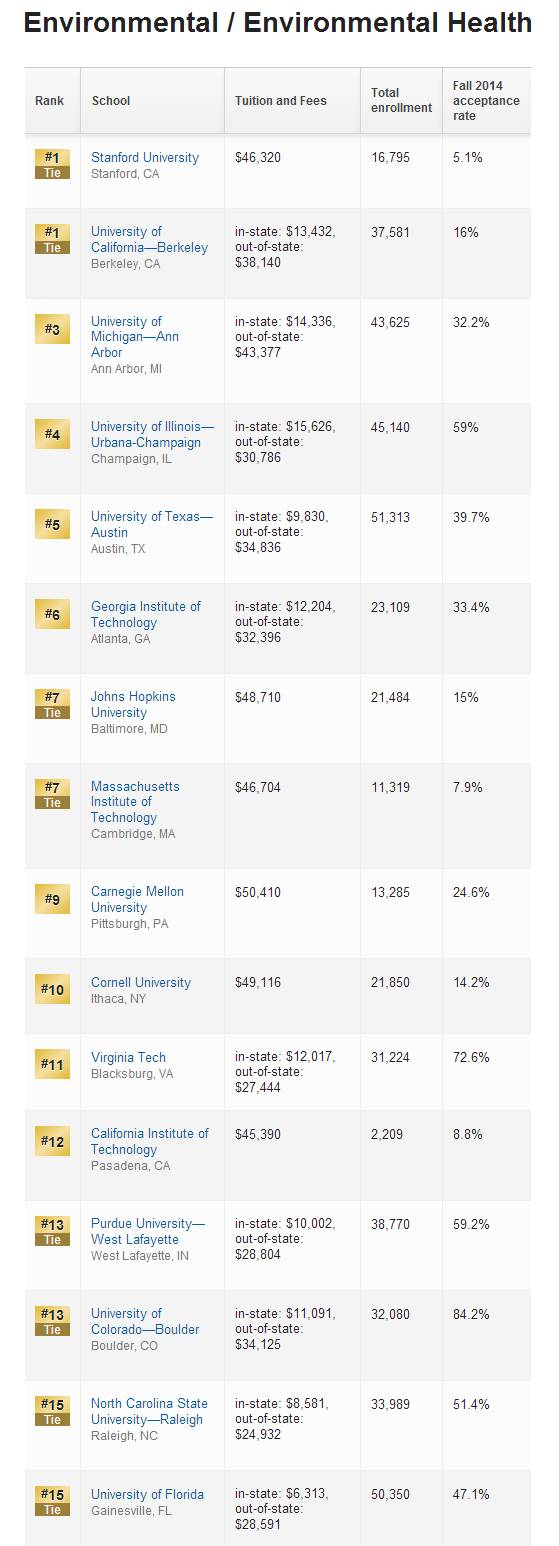Open the University of Florida link
Screen dimensions: 559x1546
(x=147, y=1495)
